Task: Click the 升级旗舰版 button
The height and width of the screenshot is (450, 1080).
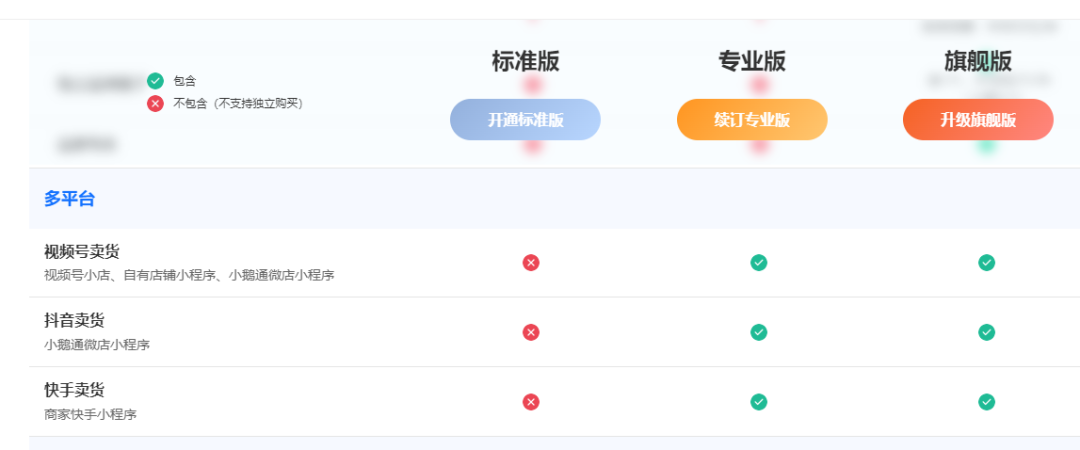Action: pos(978,120)
